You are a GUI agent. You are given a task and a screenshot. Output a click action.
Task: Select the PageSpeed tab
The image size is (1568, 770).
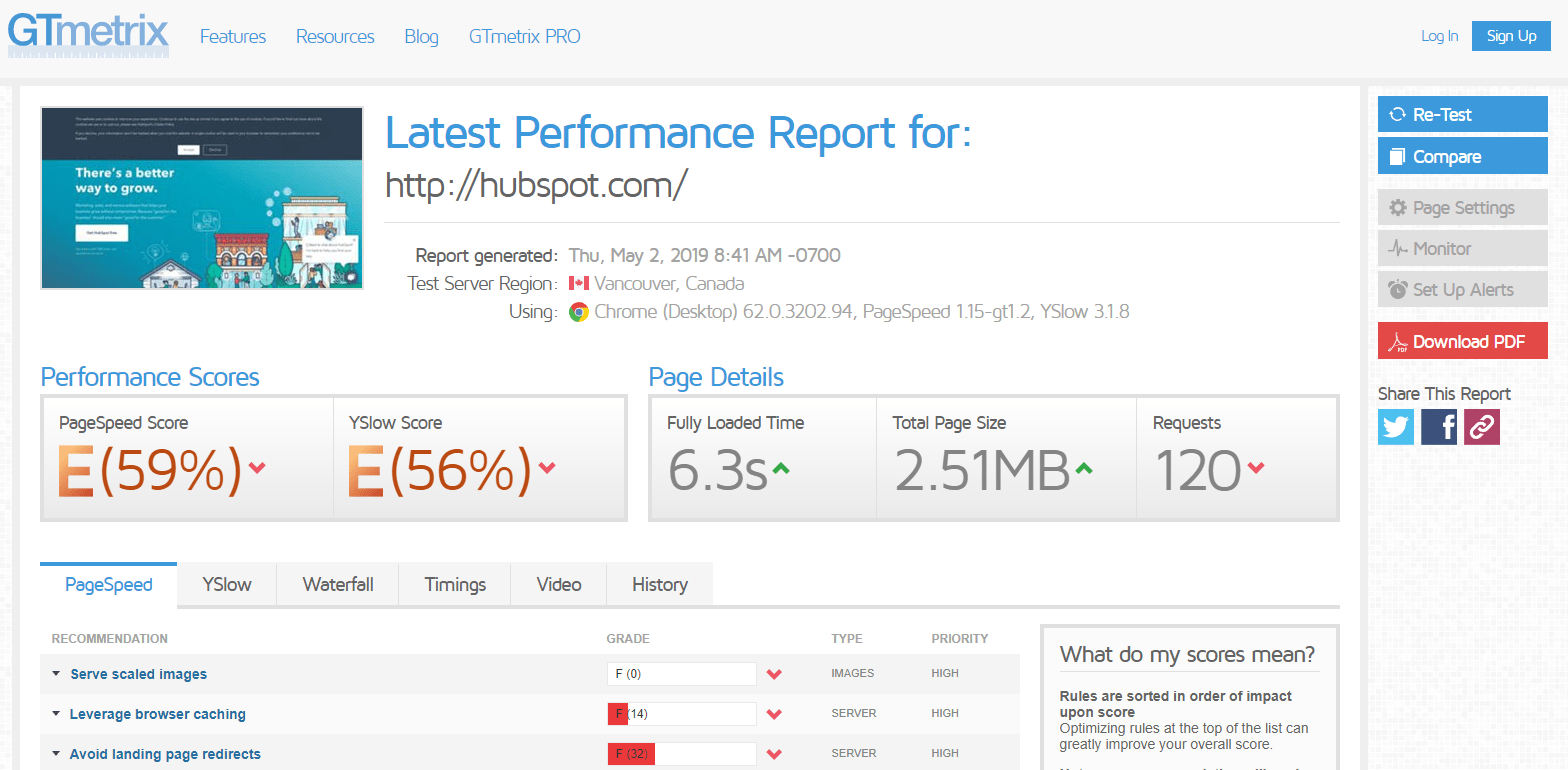pyautogui.click(x=109, y=584)
